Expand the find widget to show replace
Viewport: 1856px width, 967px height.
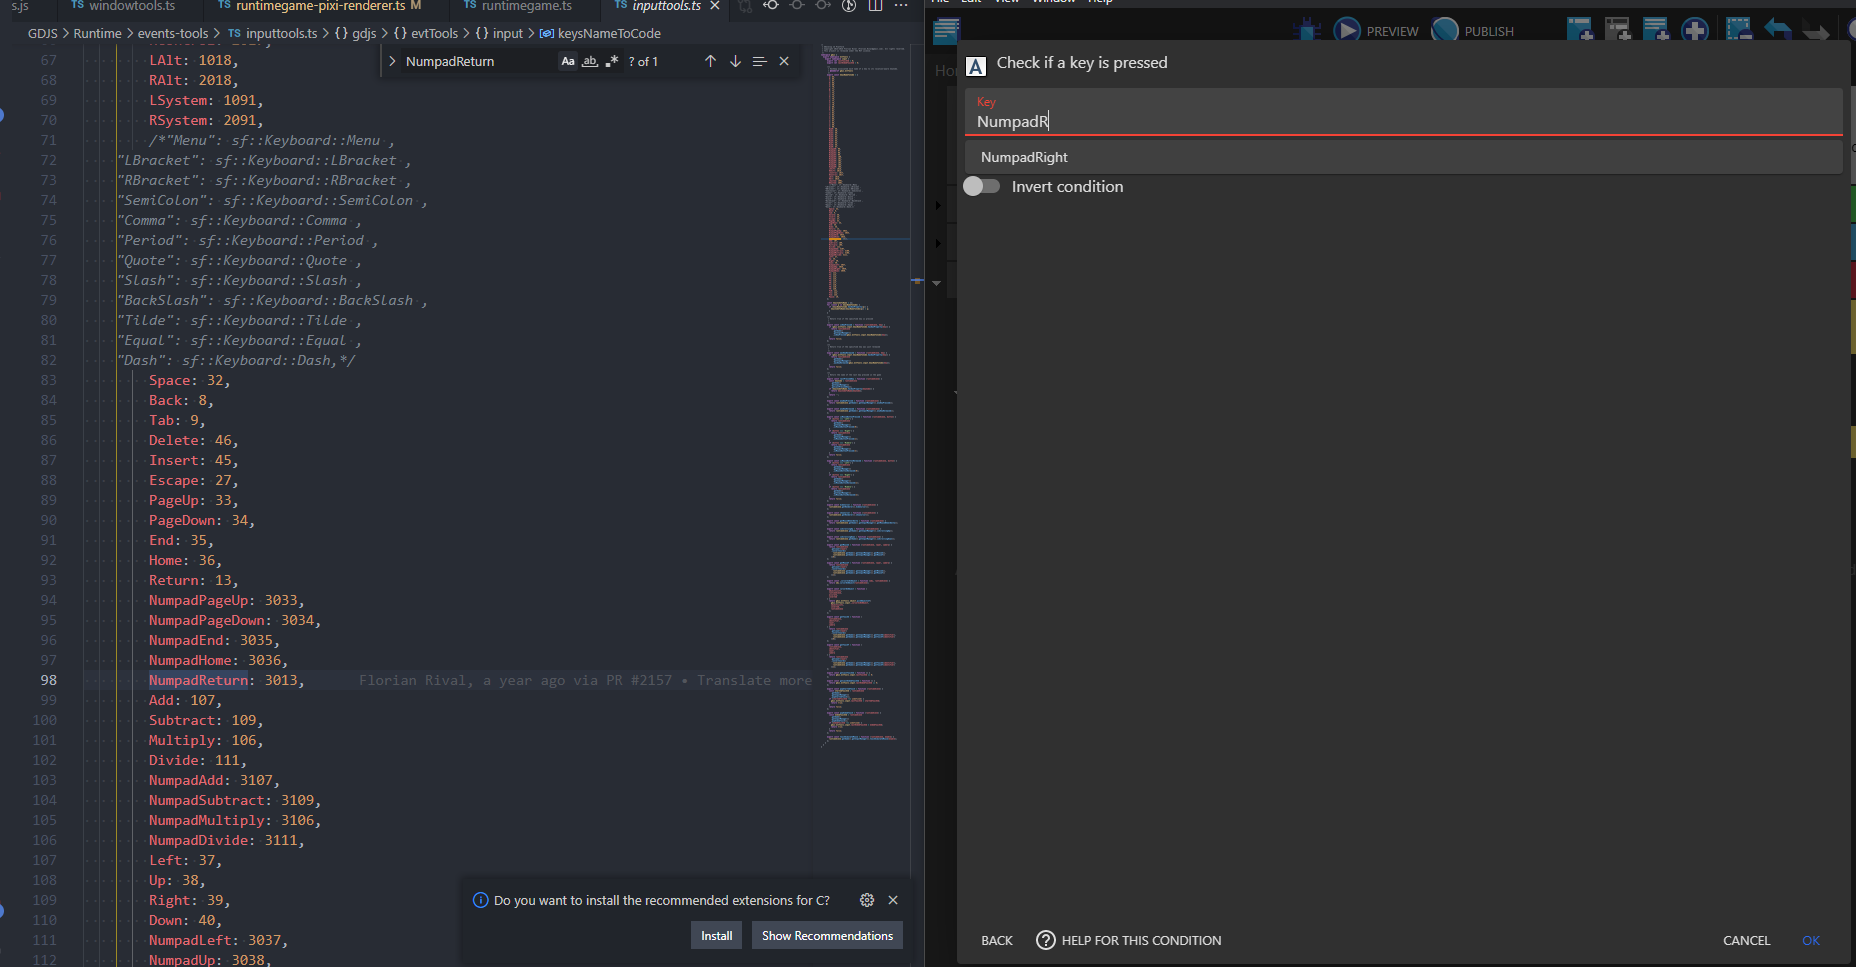click(x=392, y=61)
